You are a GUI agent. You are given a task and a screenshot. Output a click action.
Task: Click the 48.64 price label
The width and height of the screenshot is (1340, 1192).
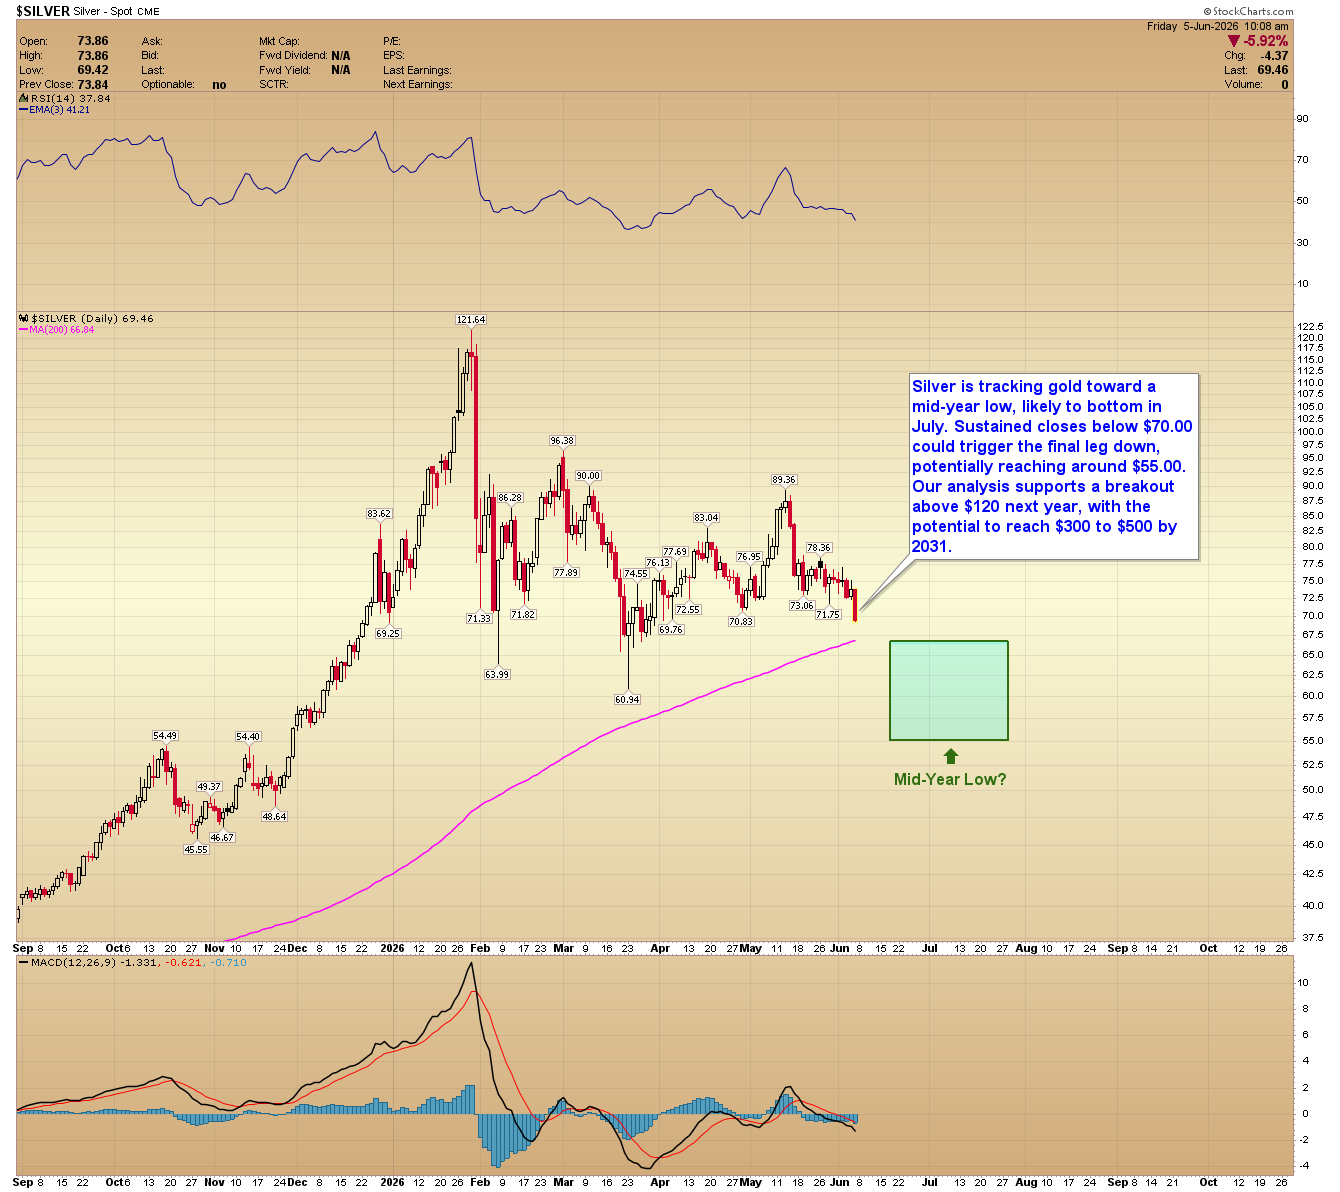coord(274,817)
